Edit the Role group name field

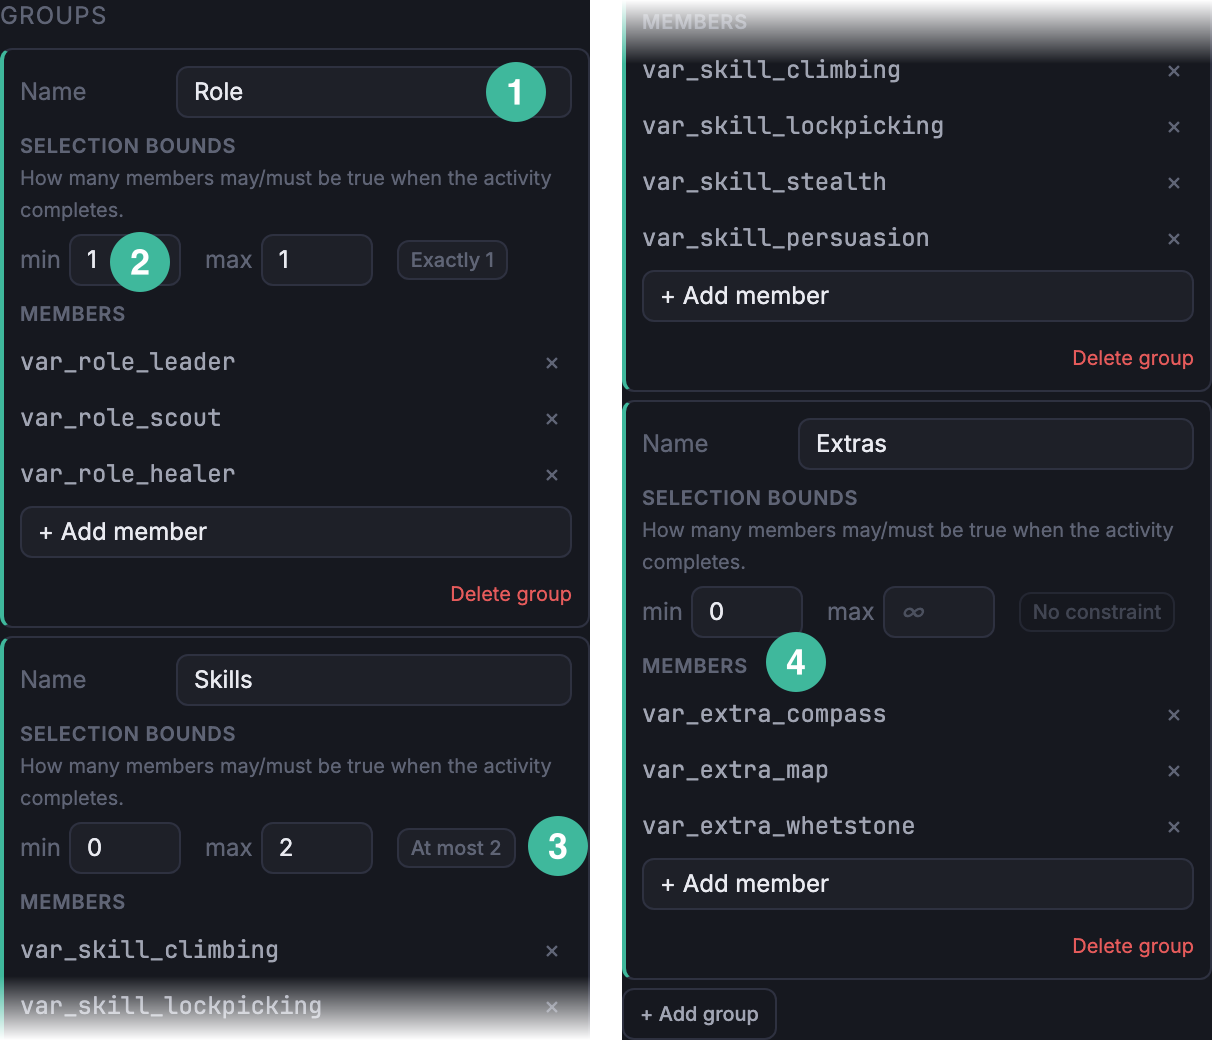(374, 92)
